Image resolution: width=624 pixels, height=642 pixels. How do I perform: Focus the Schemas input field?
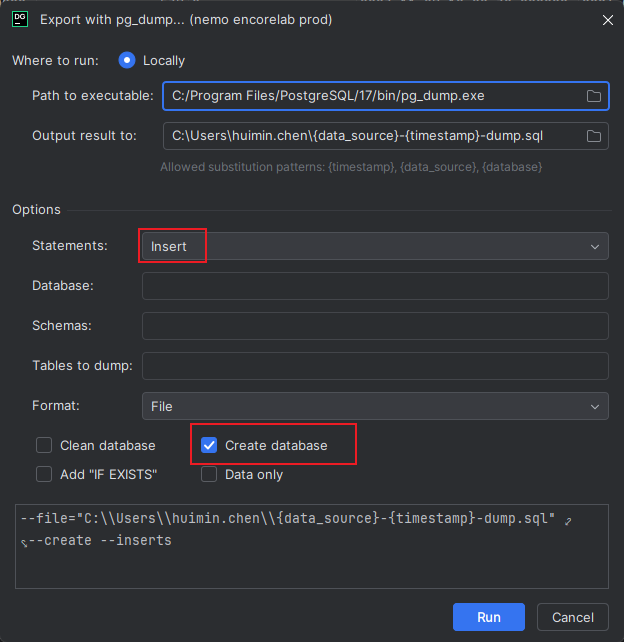click(375, 326)
